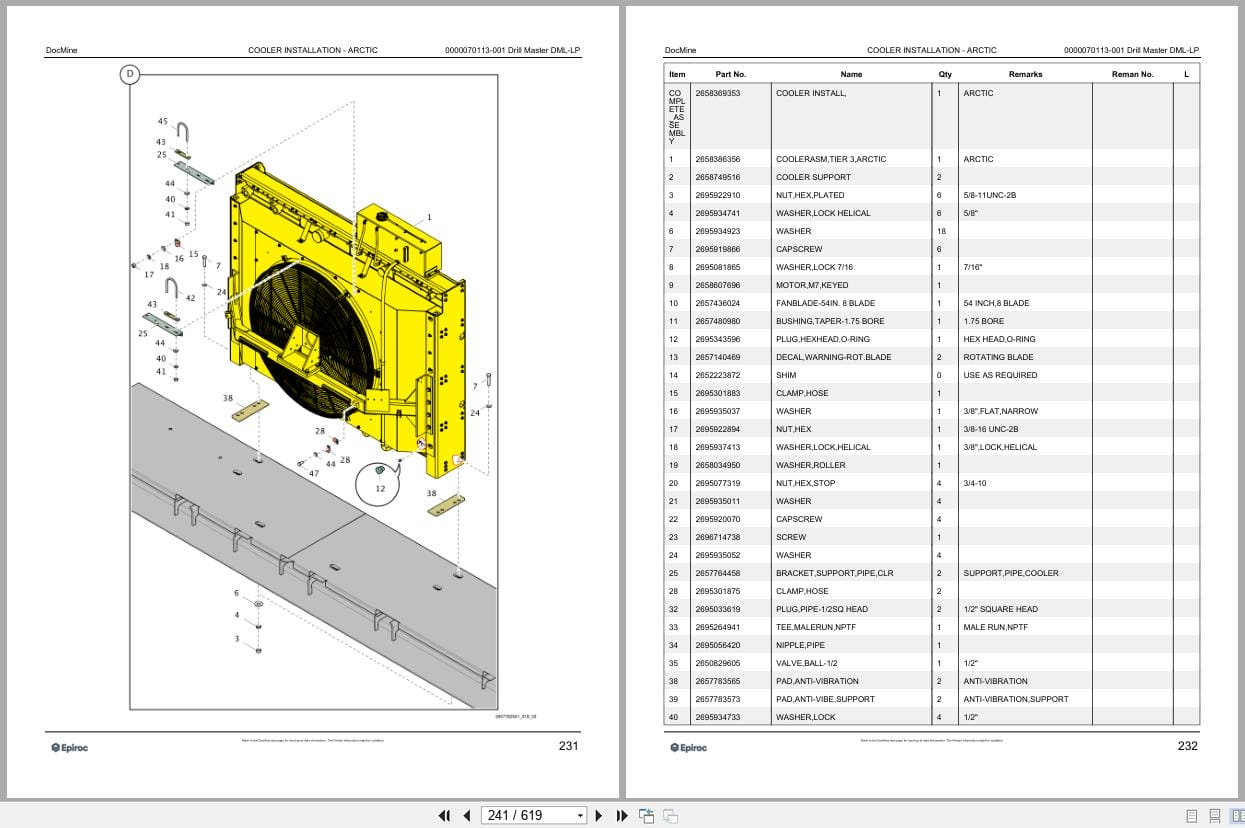Click the 1/2" SQUARE HEAD remark
1245x828 pixels.
pyautogui.click(x=1000, y=609)
